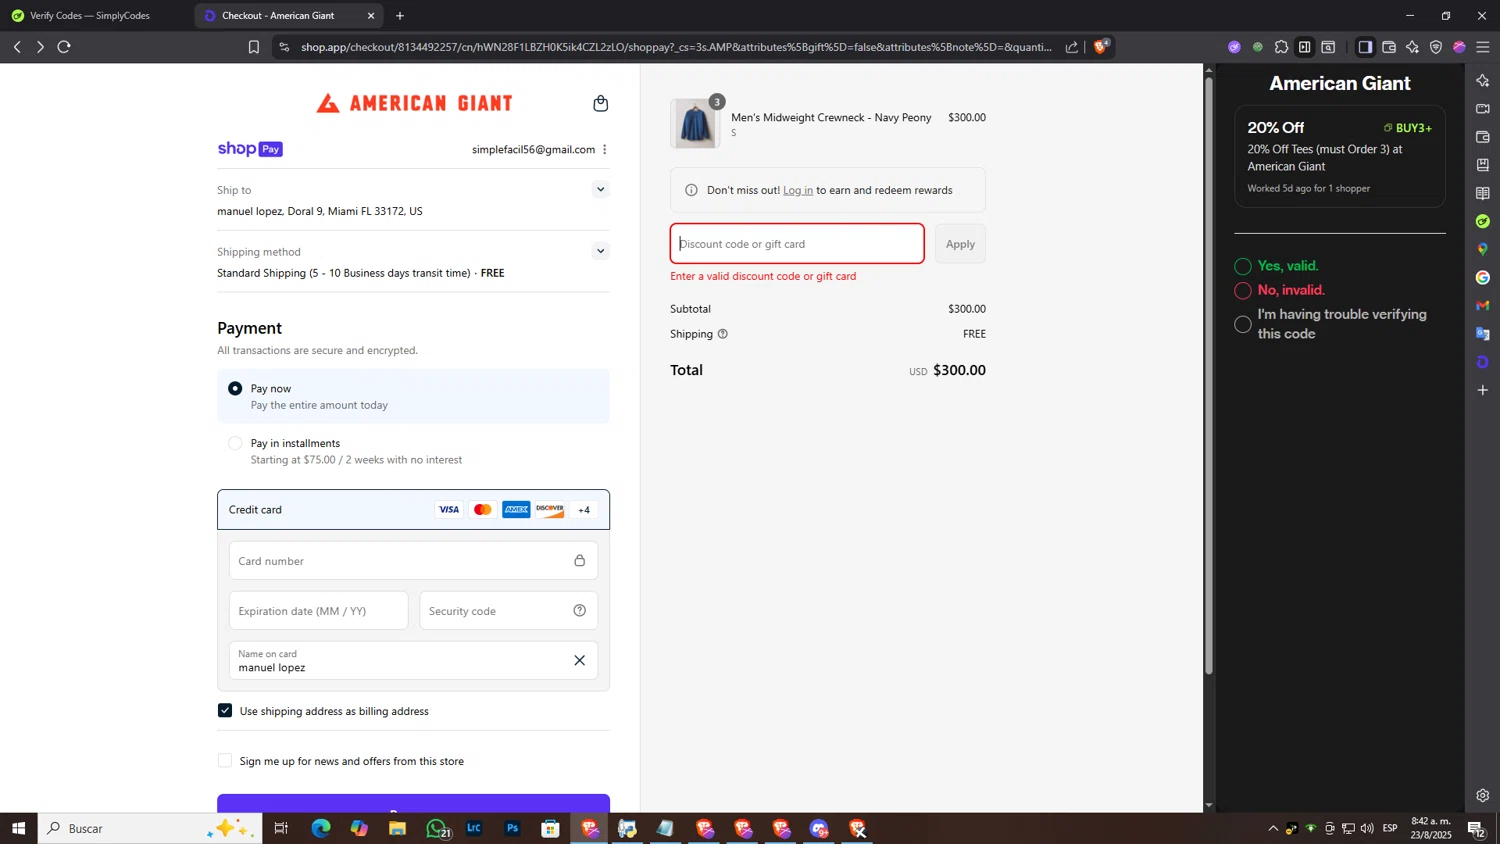
Task: Show more card types +4
Action: (584, 510)
